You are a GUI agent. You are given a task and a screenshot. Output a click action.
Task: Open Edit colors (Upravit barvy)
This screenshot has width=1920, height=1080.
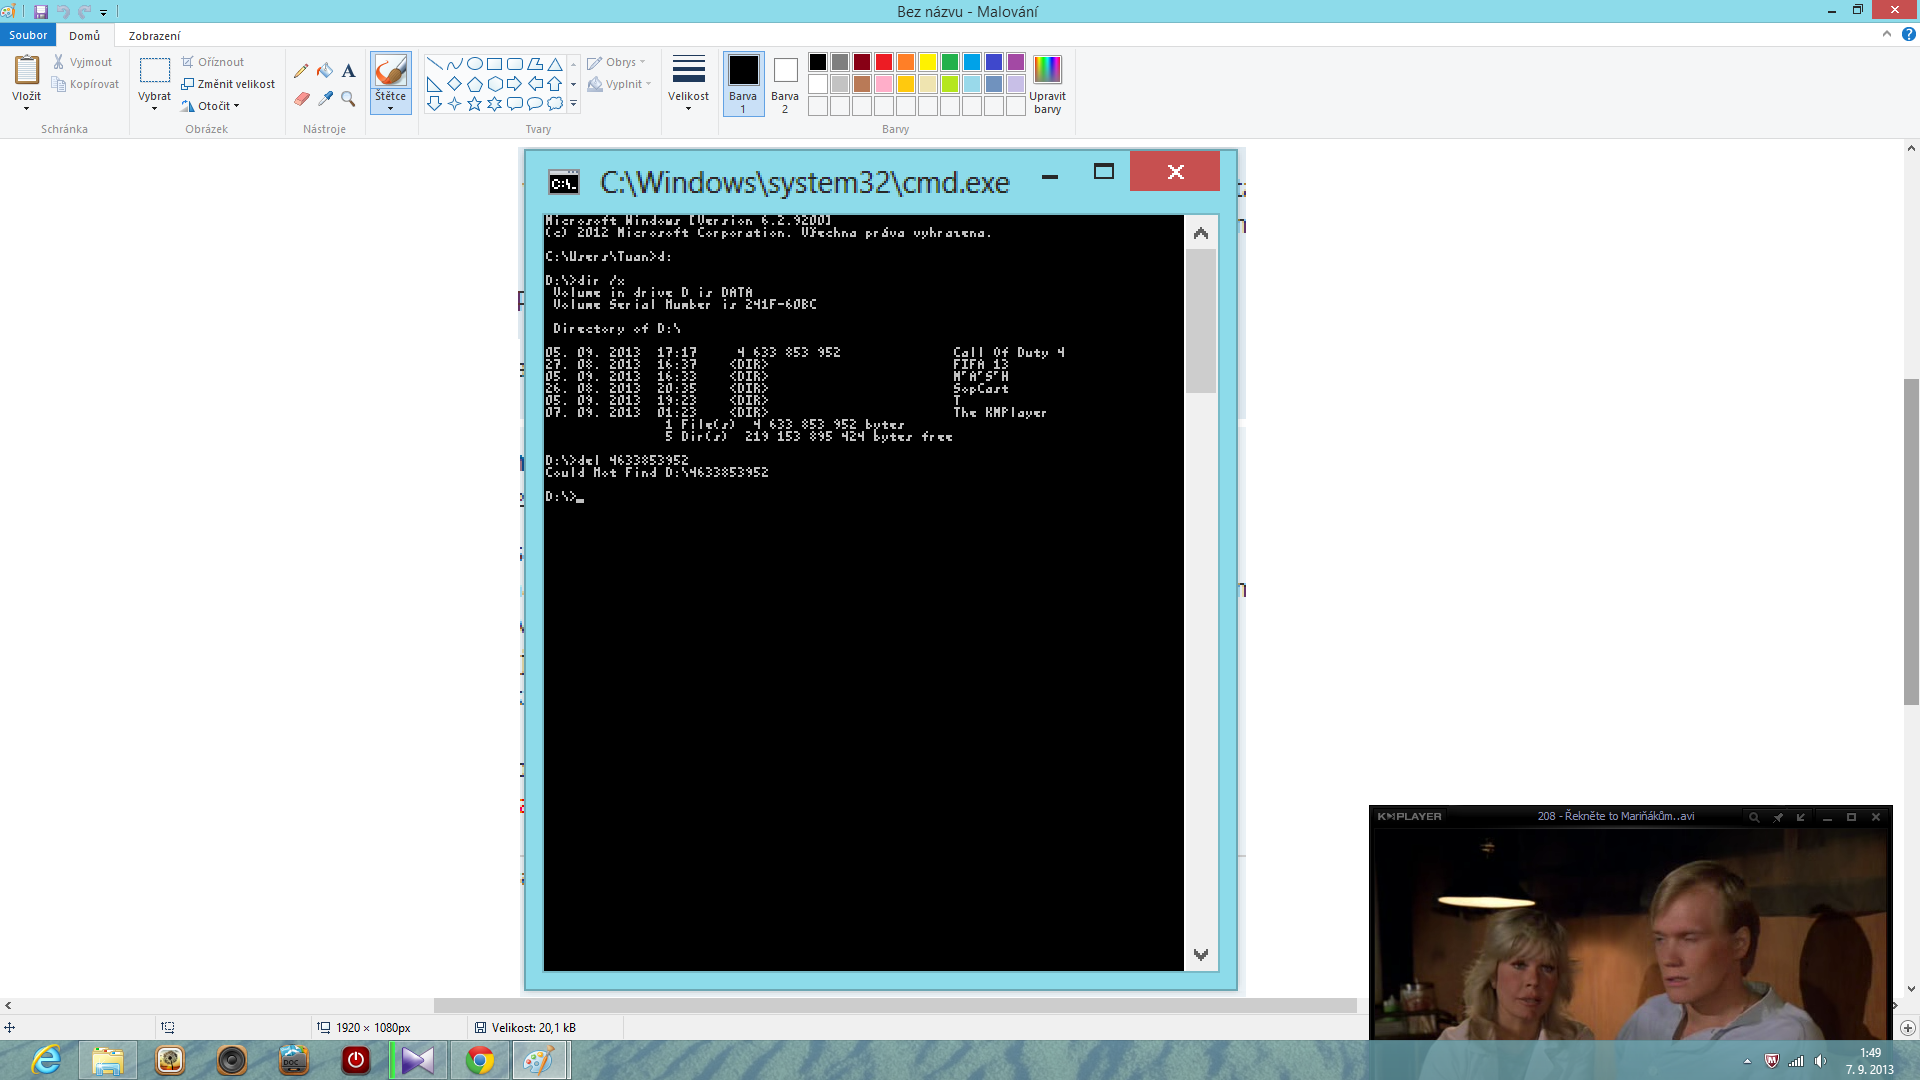[1047, 84]
